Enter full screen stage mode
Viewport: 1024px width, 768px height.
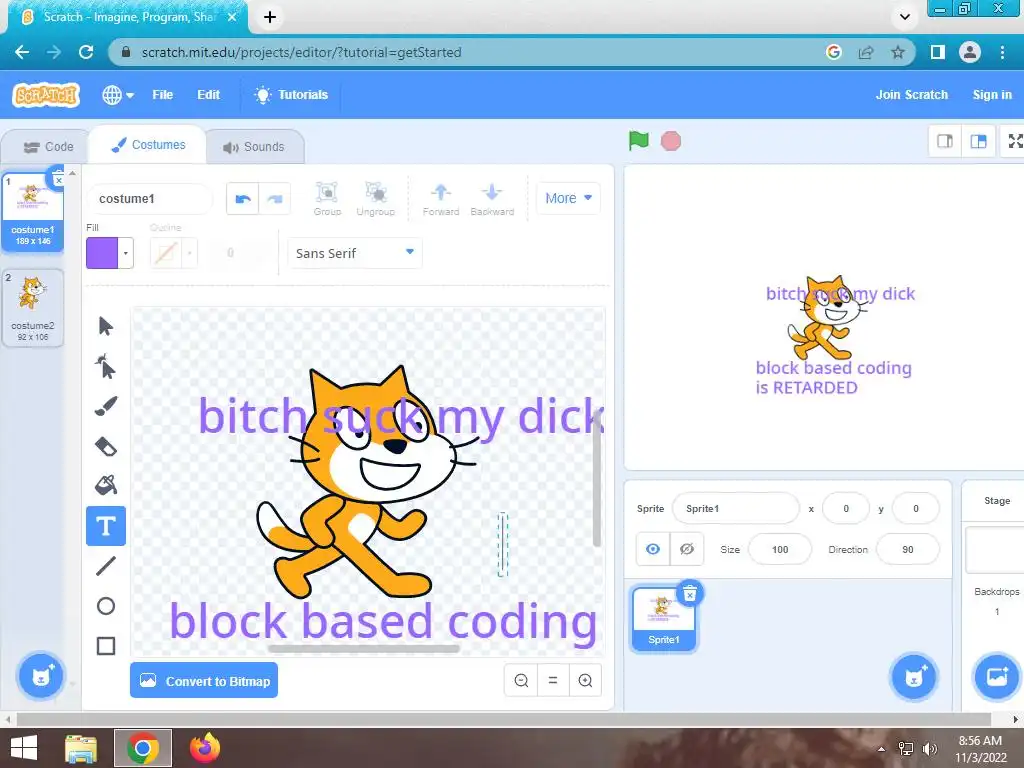[x=1014, y=141]
